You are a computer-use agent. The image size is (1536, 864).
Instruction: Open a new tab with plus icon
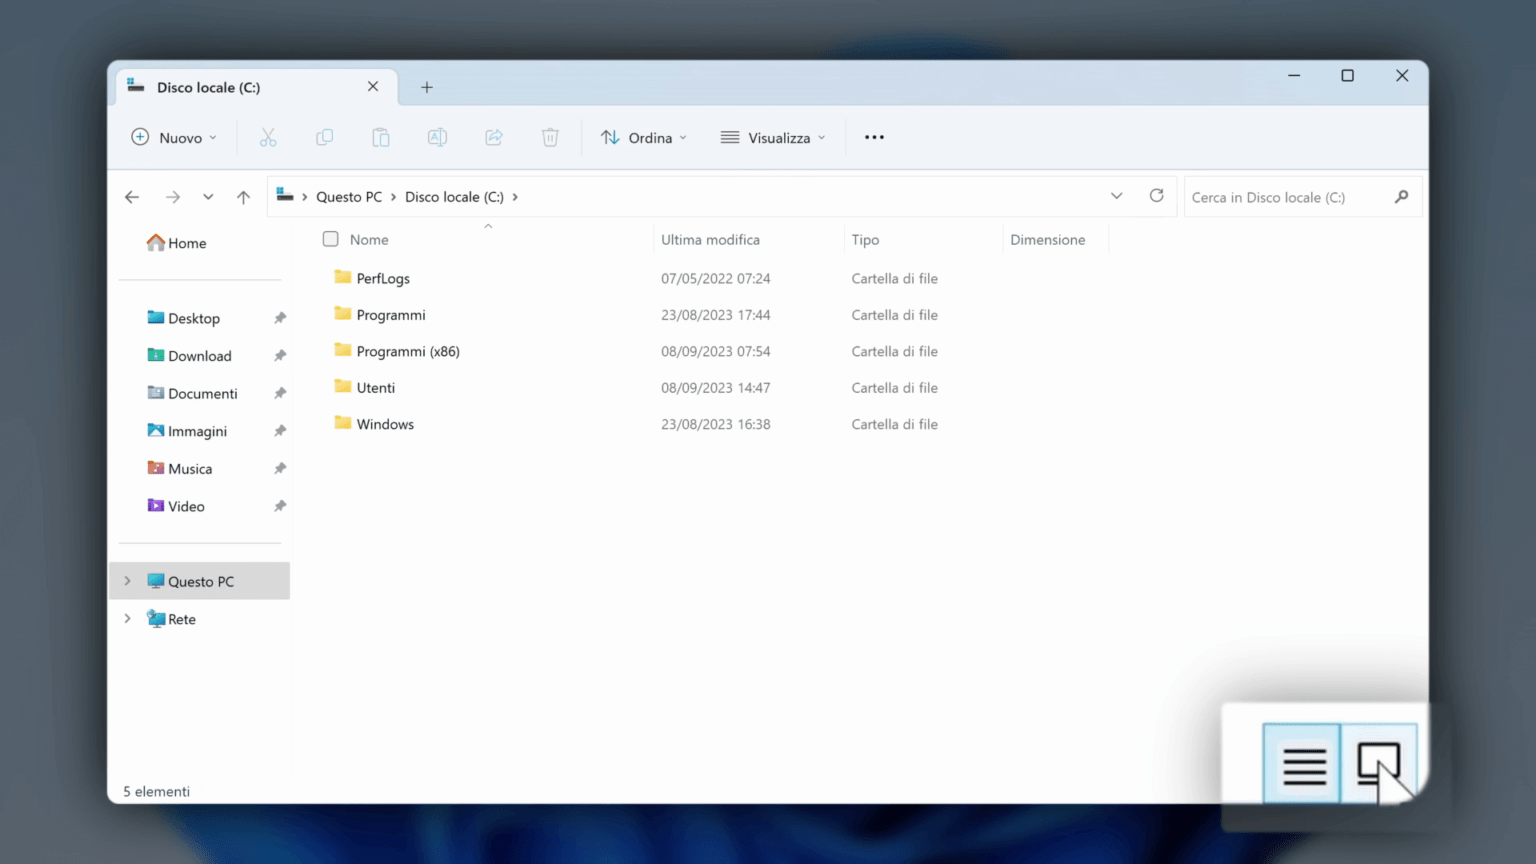(x=427, y=88)
